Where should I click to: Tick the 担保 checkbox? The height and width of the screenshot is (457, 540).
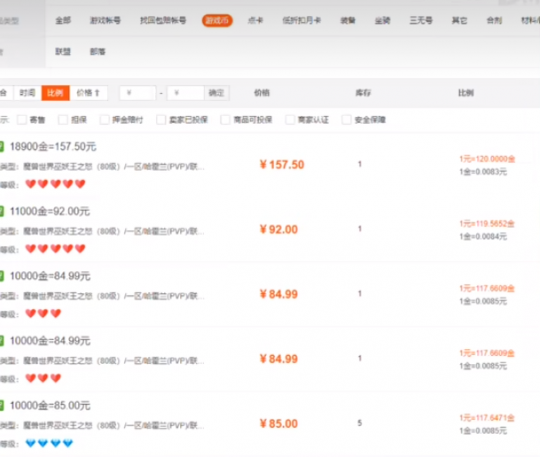pos(63,120)
